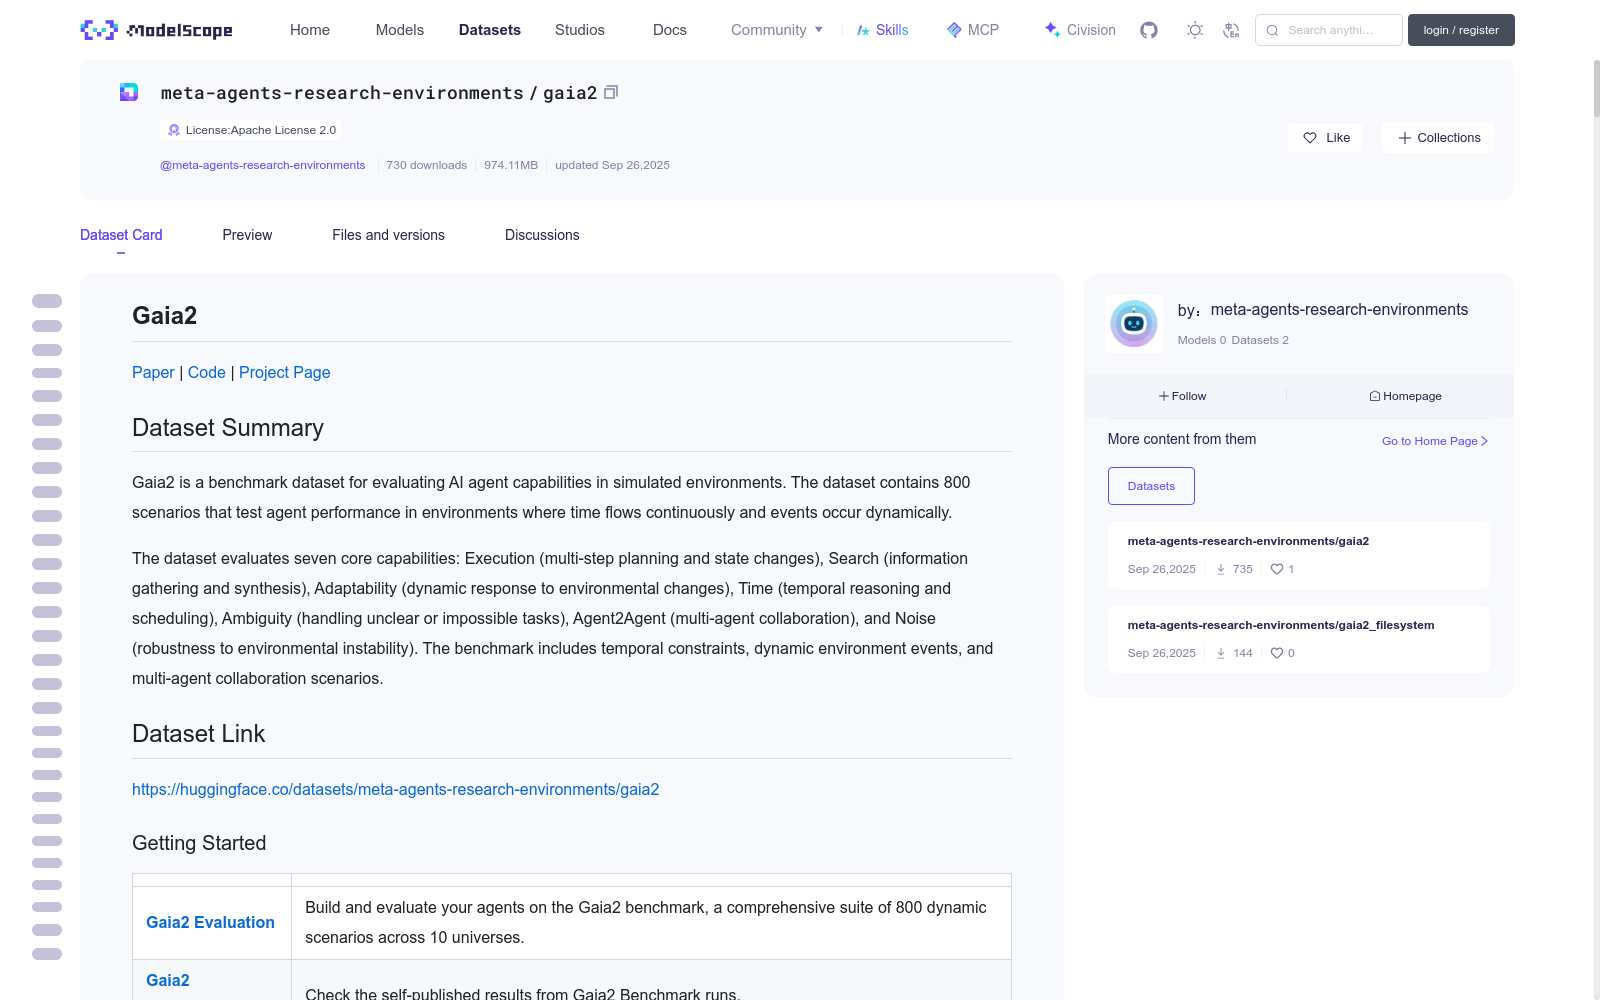Viewport: 1600px width, 1000px height.
Task: Open the GitHub icon link
Action: tap(1149, 30)
